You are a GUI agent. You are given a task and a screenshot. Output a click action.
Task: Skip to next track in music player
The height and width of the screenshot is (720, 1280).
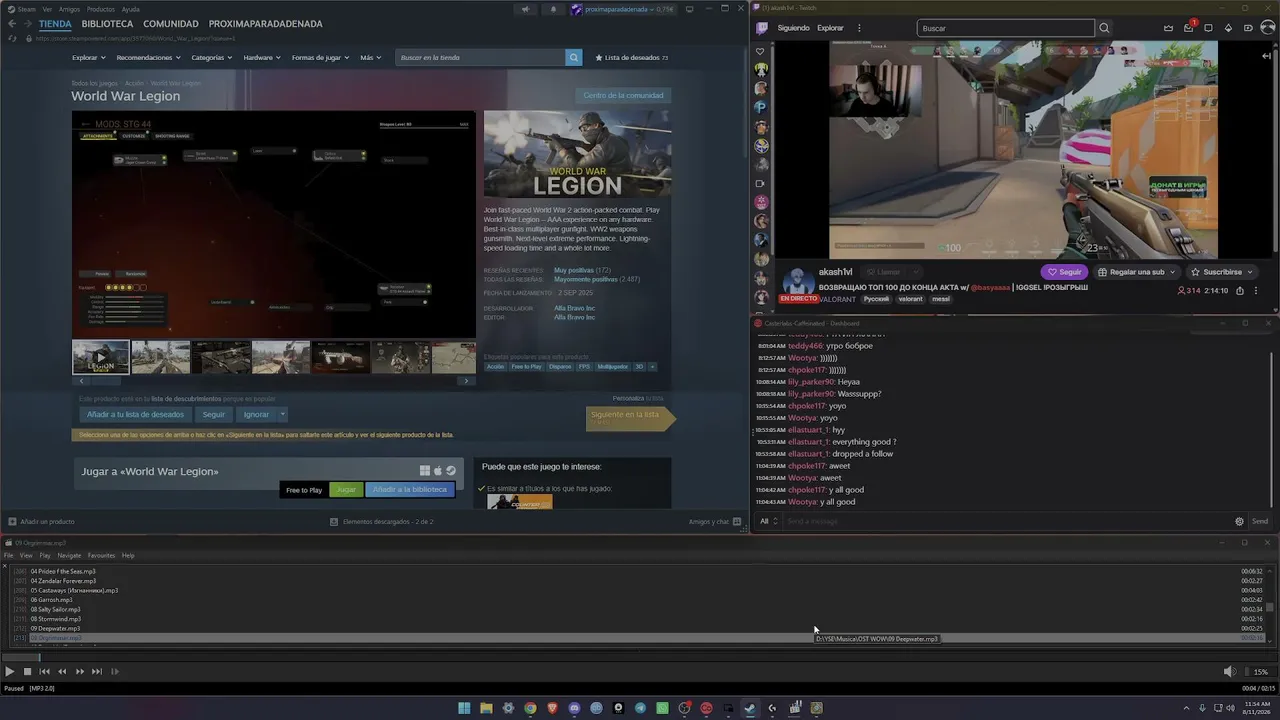[x=97, y=671]
